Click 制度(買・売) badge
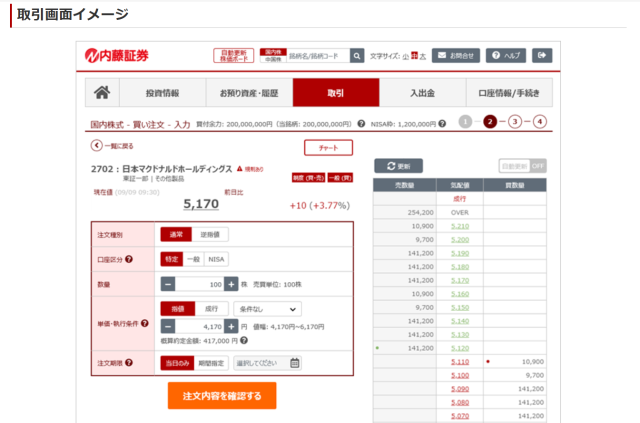Viewport: 640px width, 423px height. (x=309, y=178)
